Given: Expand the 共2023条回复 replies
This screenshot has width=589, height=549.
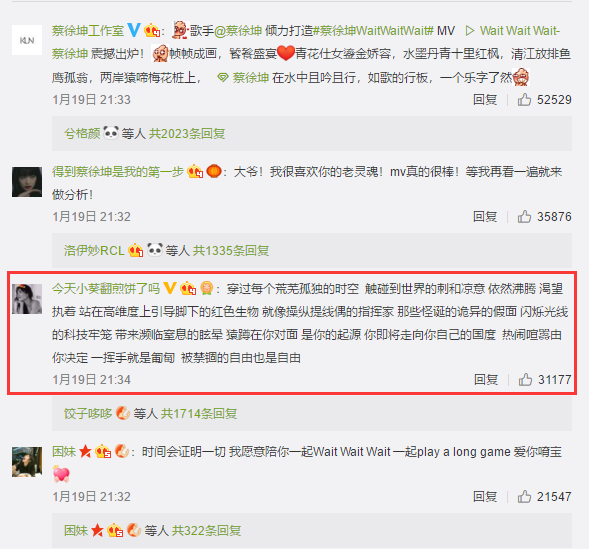Looking at the screenshot, I should pos(187,133).
